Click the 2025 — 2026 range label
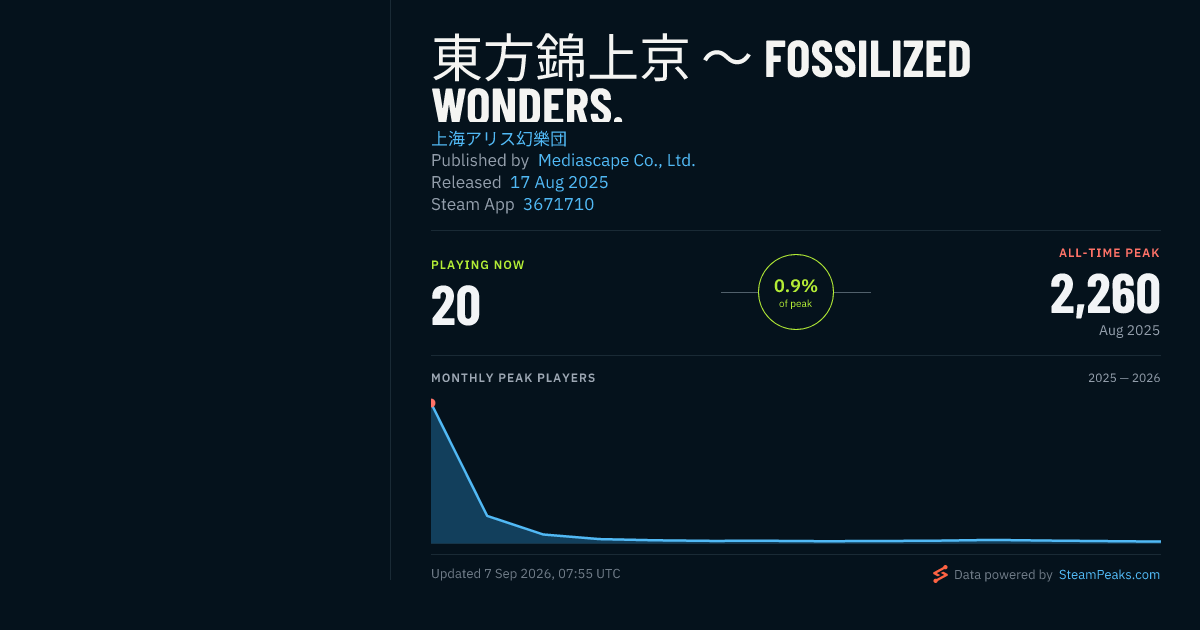1200x630 pixels. point(1124,378)
